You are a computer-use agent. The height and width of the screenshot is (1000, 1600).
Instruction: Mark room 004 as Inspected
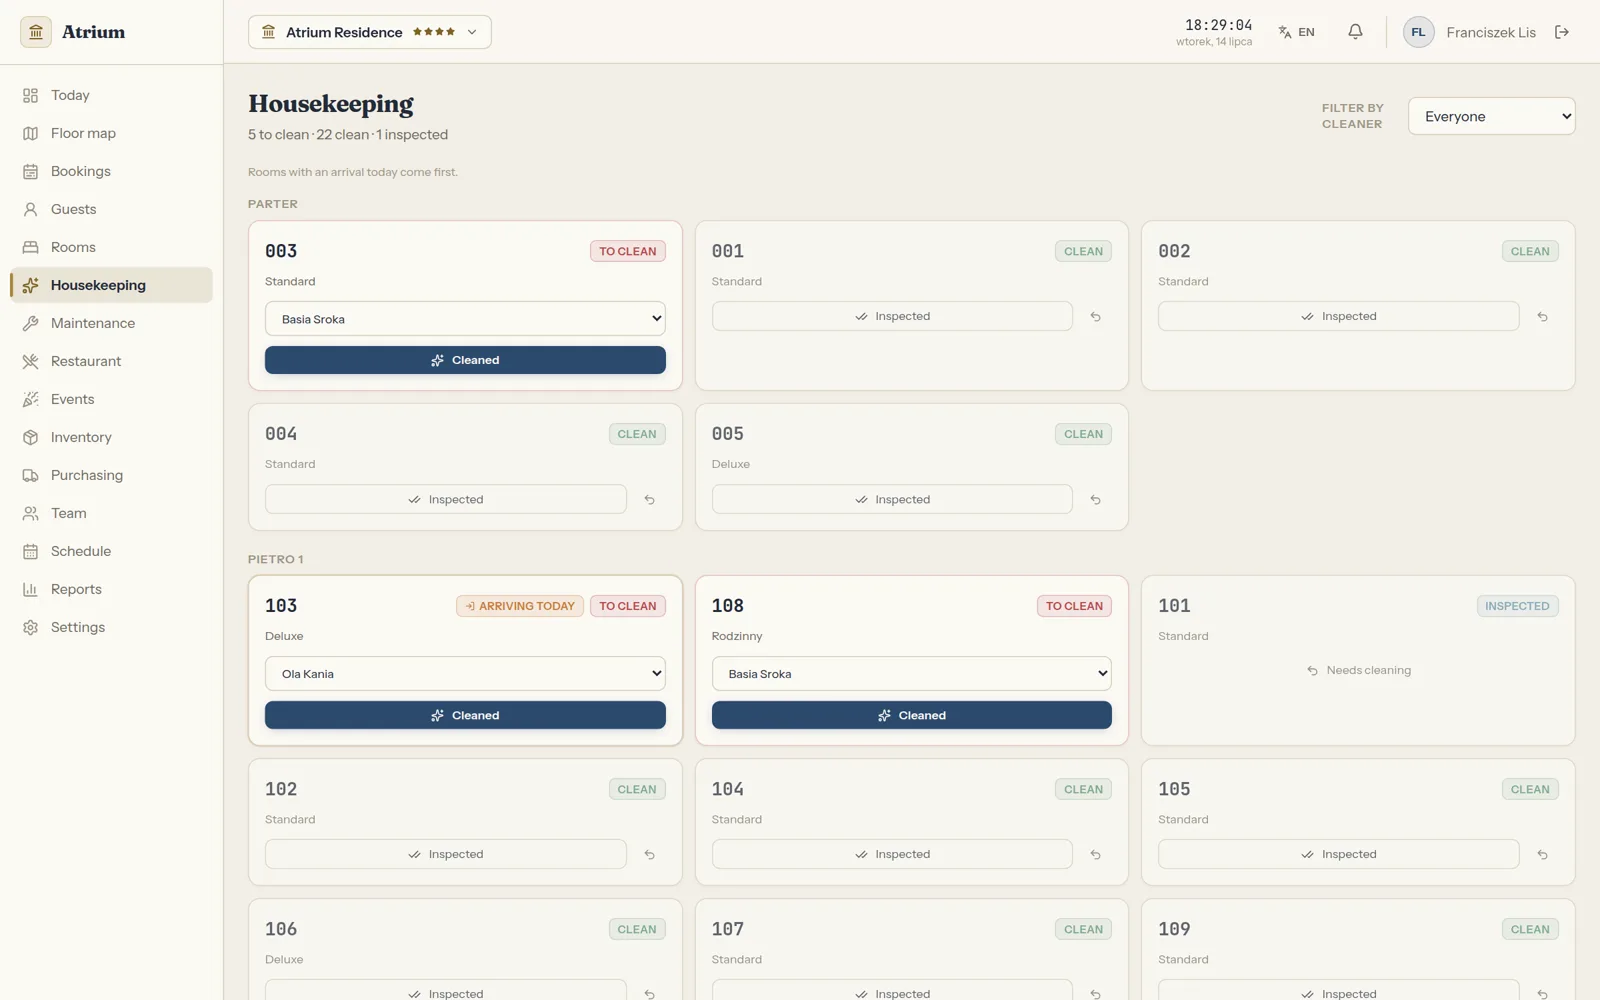(446, 500)
